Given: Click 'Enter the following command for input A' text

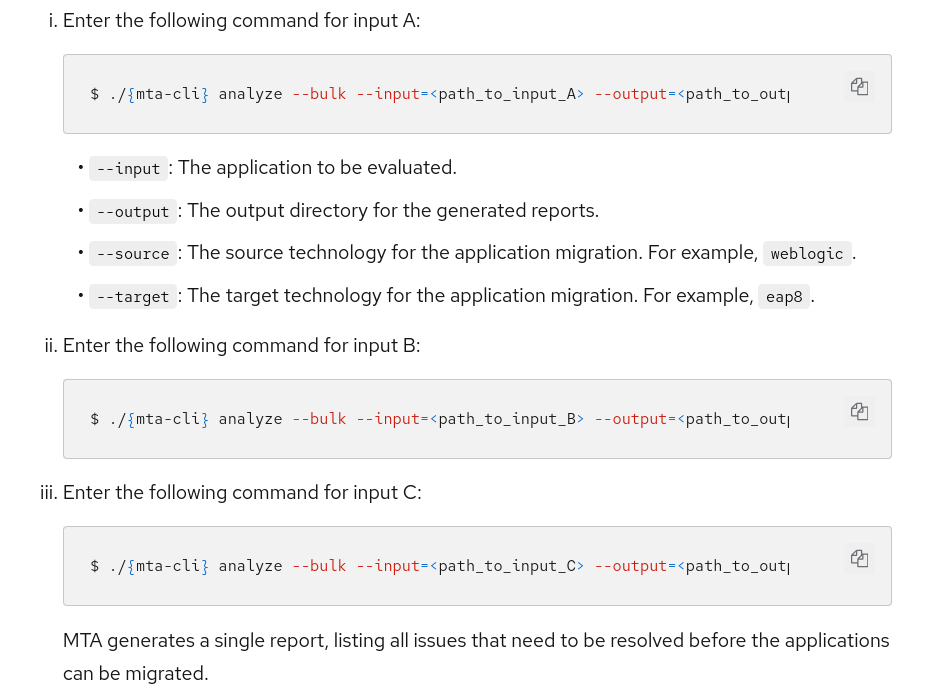Looking at the screenshot, I should 241,21.
